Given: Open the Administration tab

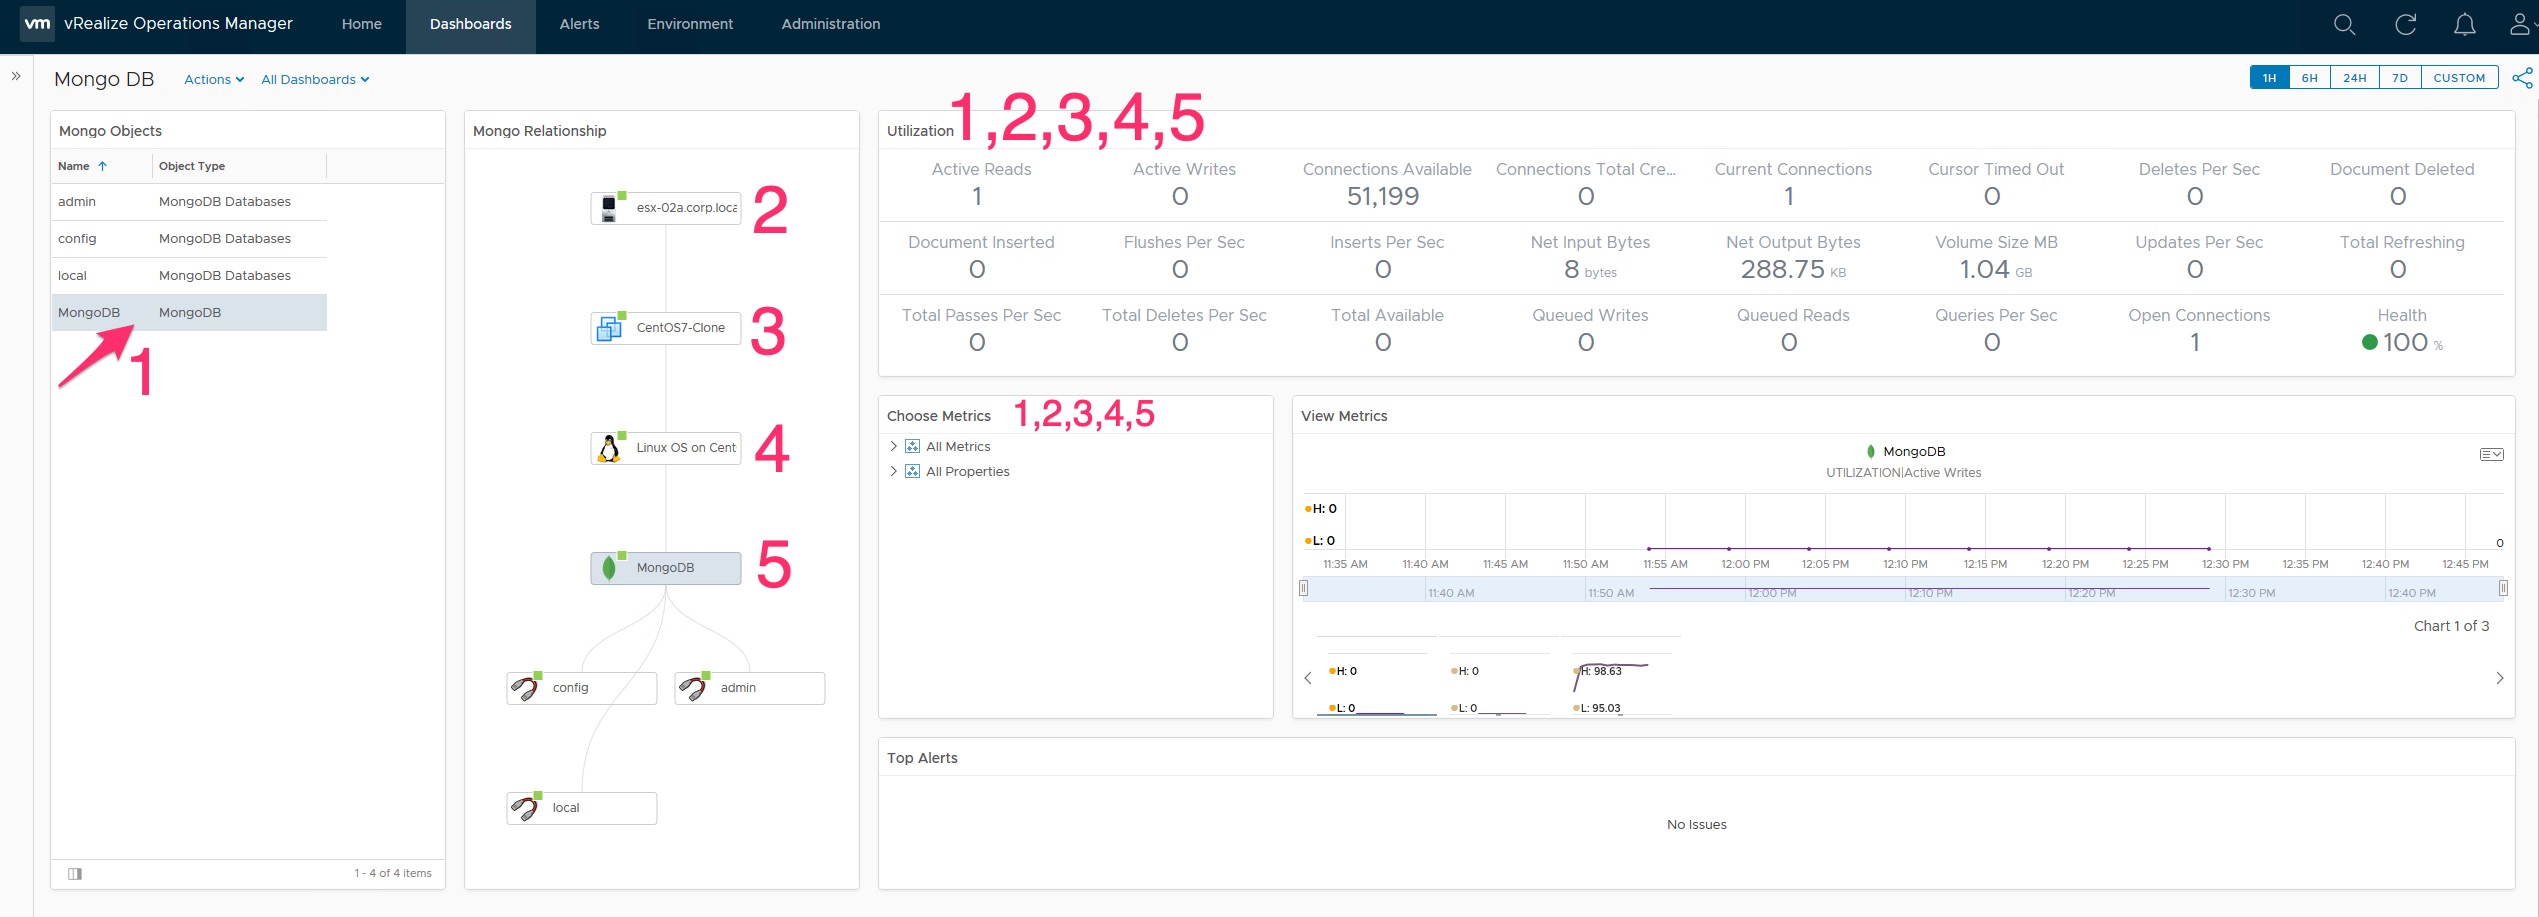Looking at the screenshot, I should [831, 24].
